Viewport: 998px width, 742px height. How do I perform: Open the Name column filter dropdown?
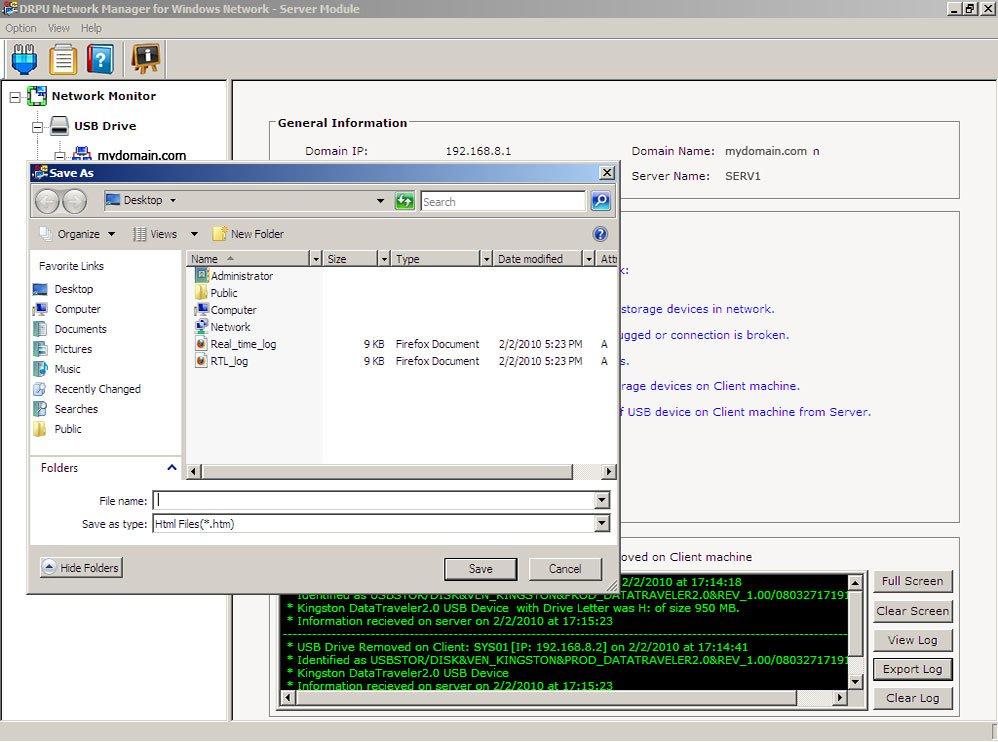point(316,258)
